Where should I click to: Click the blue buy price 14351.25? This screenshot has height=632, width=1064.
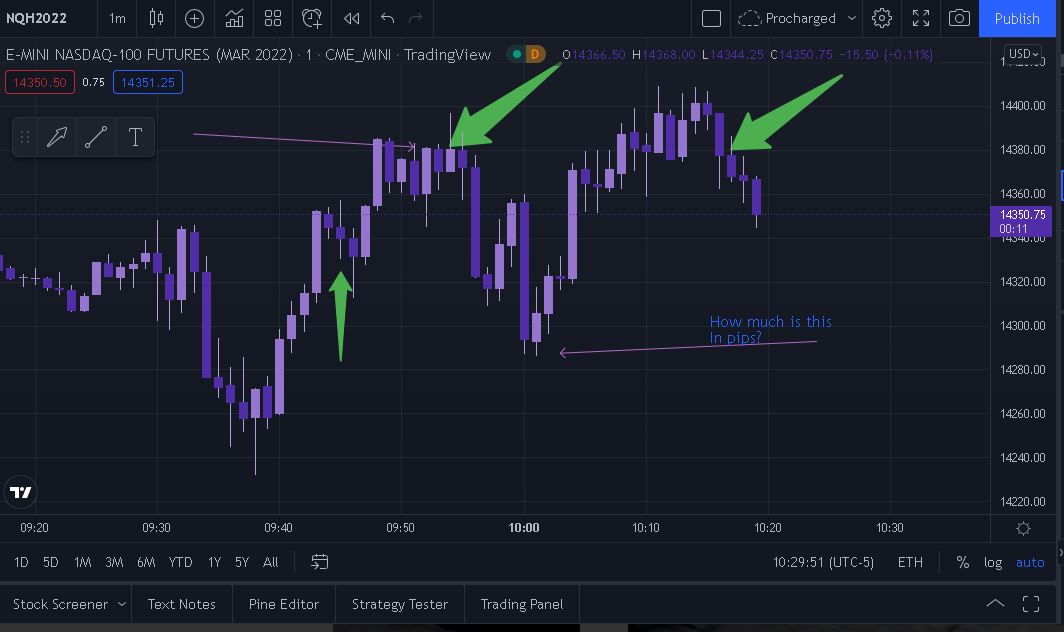(148, 82)
